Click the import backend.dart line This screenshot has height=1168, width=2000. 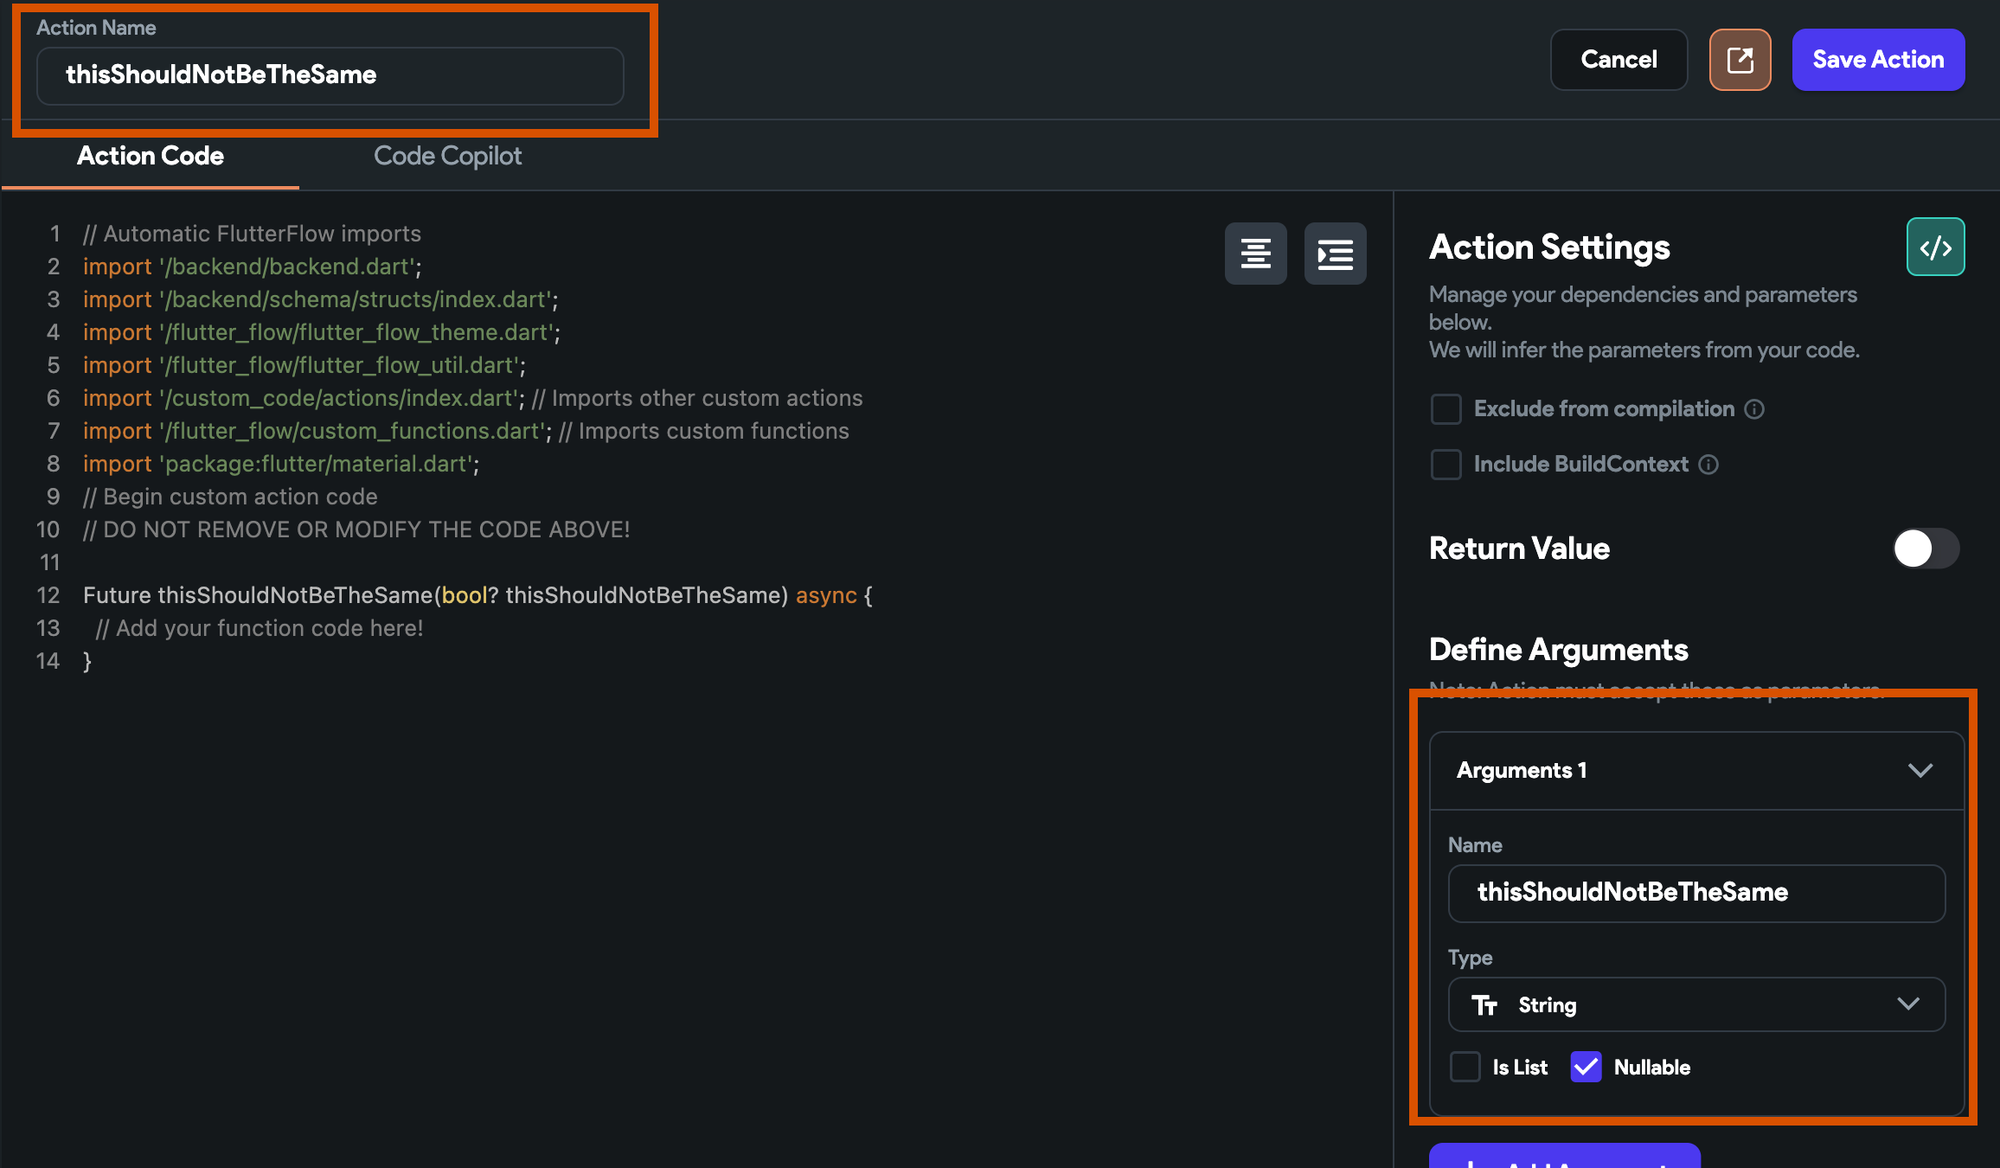click(252, 267)
